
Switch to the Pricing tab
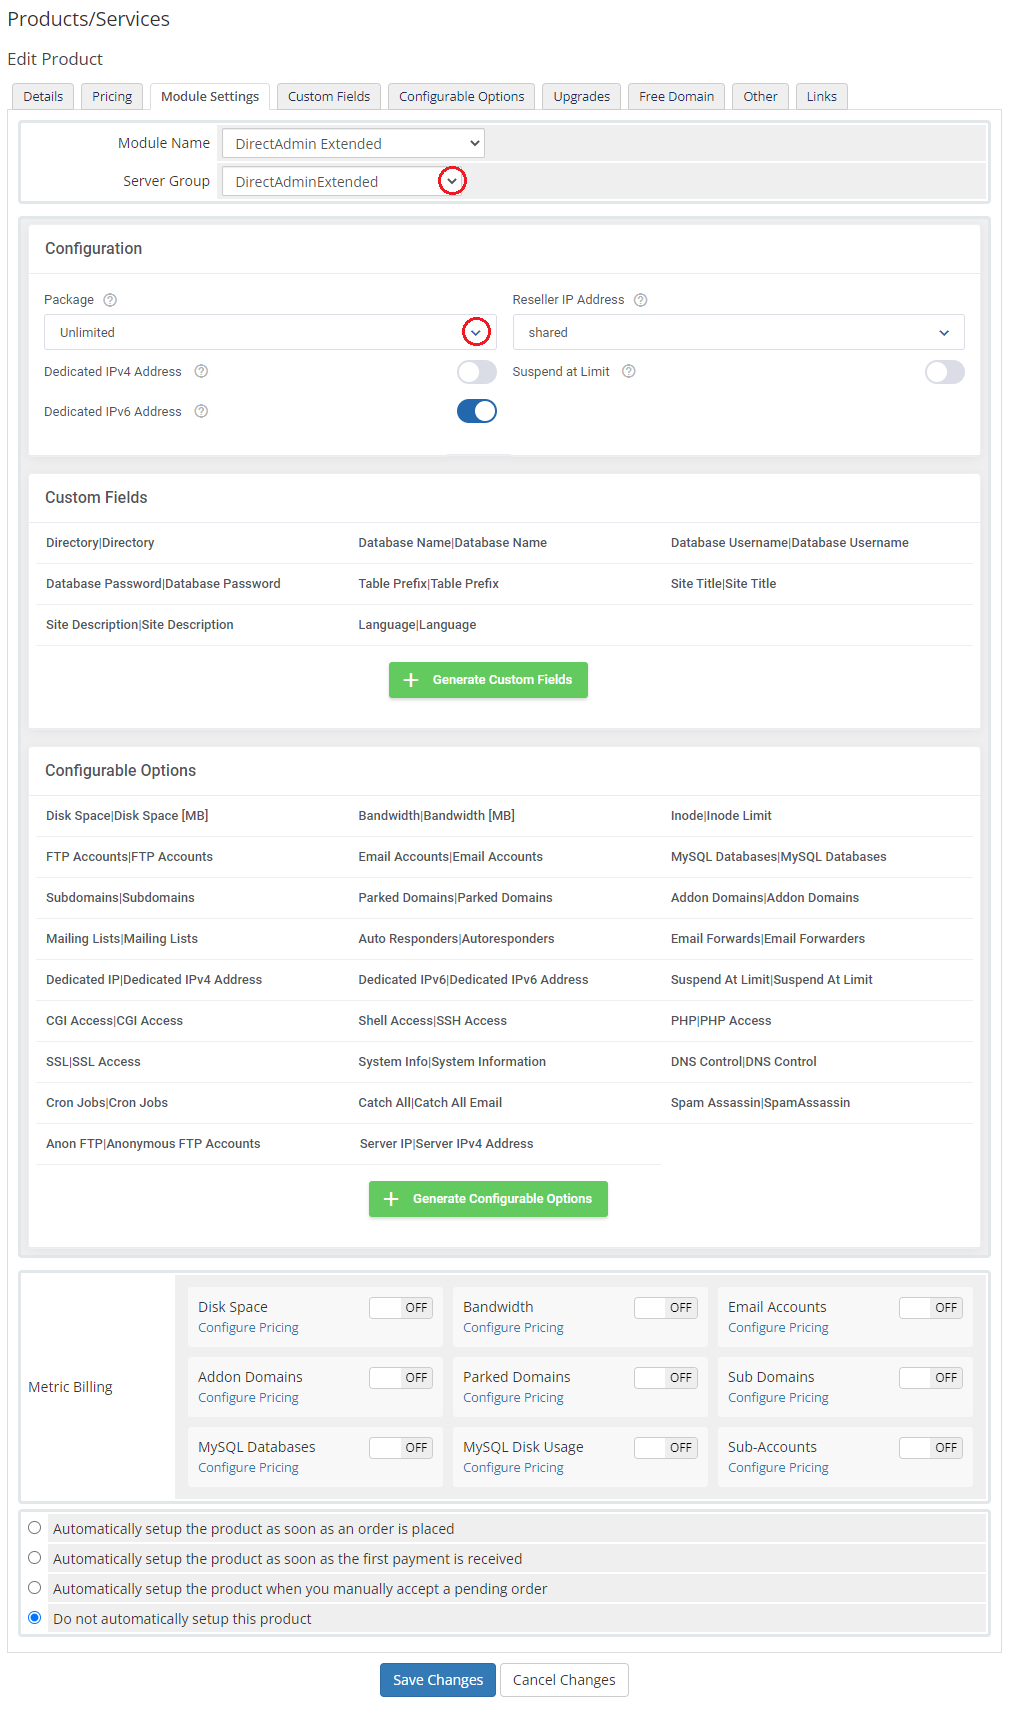point(112,96)
